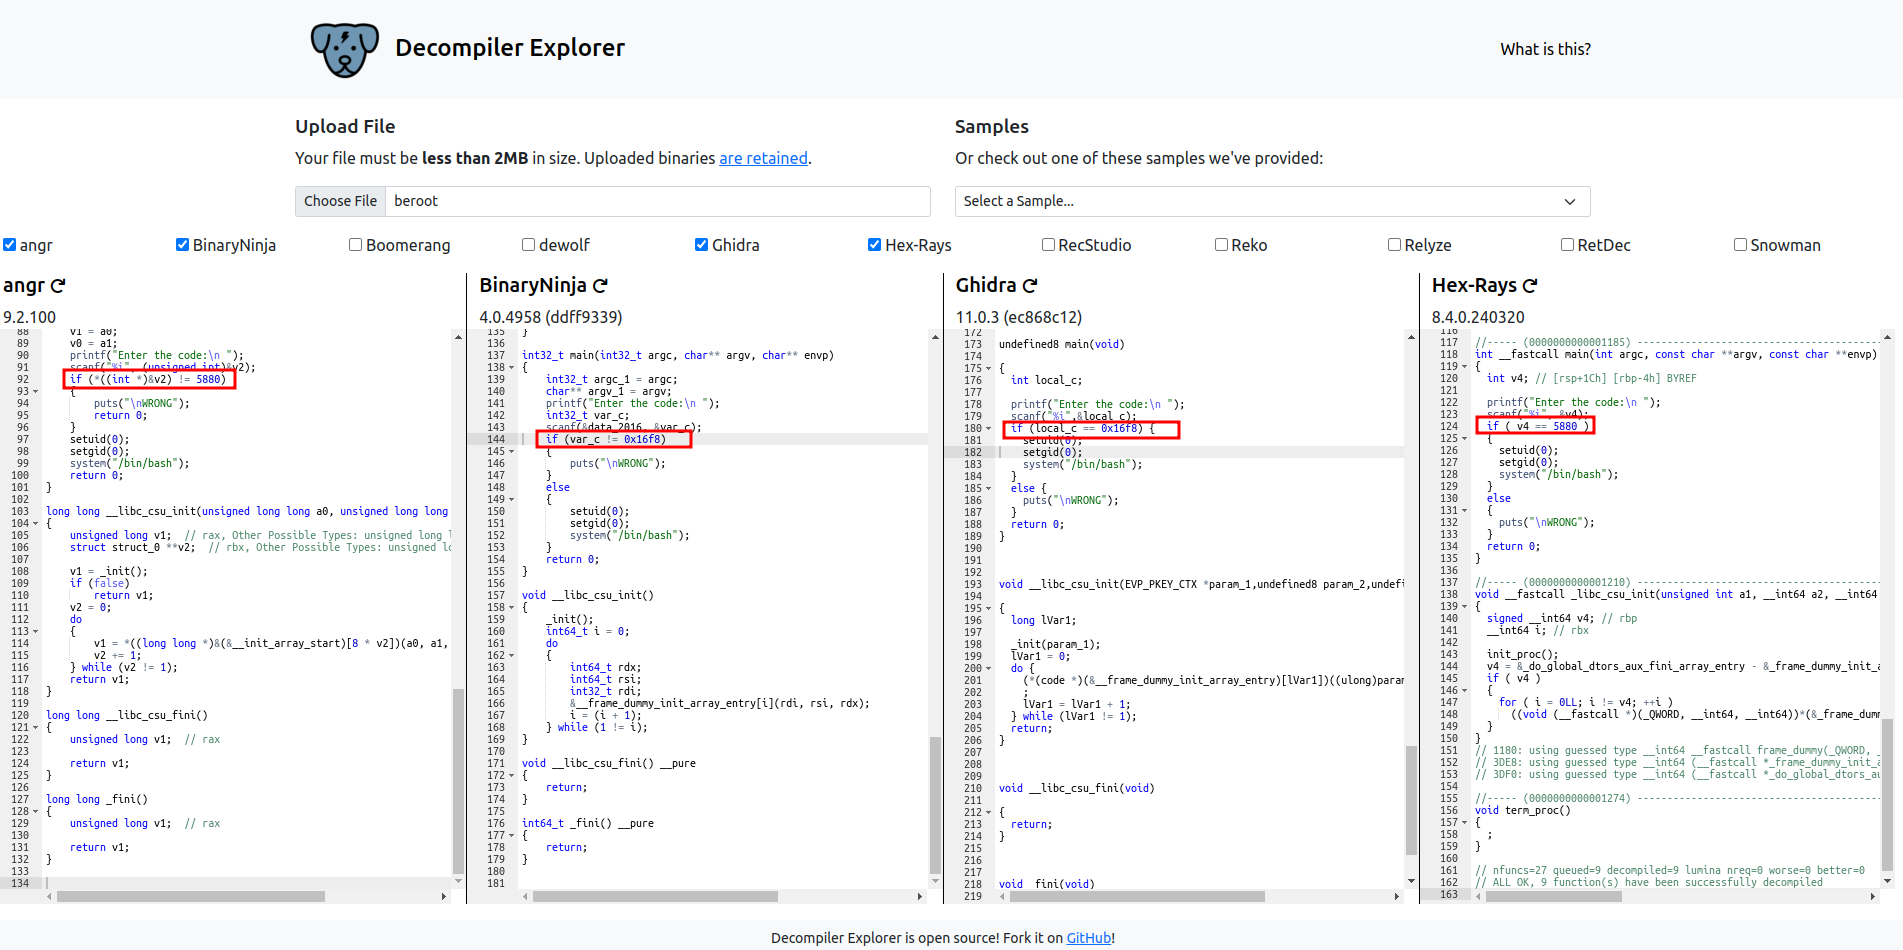Click the Decompiler Explorer title
Screen dimensions: 1903x950
click(510, 48)
